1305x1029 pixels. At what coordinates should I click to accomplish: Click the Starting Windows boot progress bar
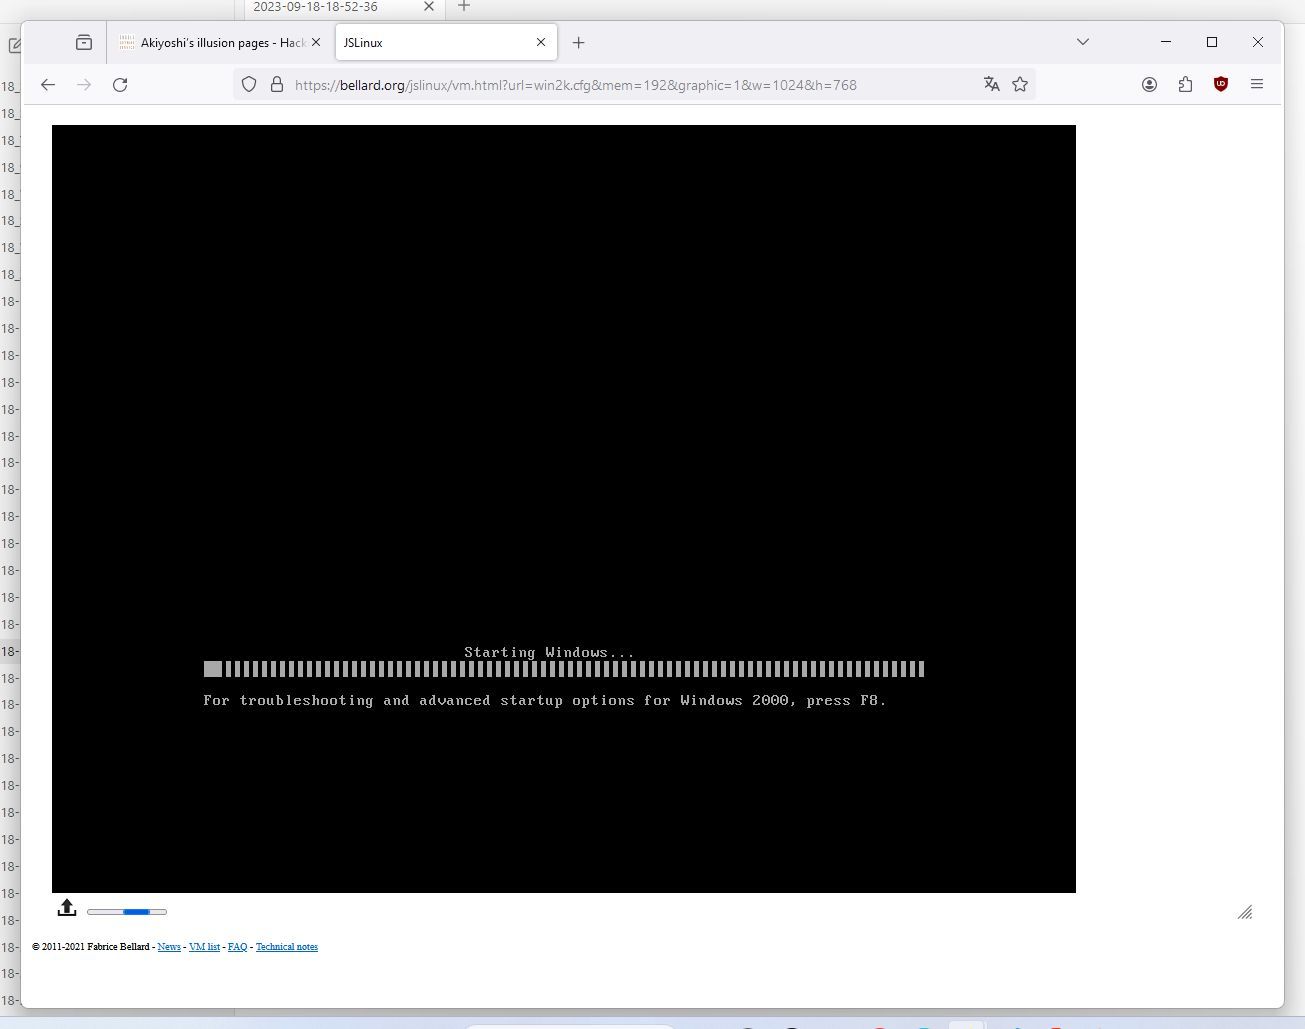coord(564,669)
